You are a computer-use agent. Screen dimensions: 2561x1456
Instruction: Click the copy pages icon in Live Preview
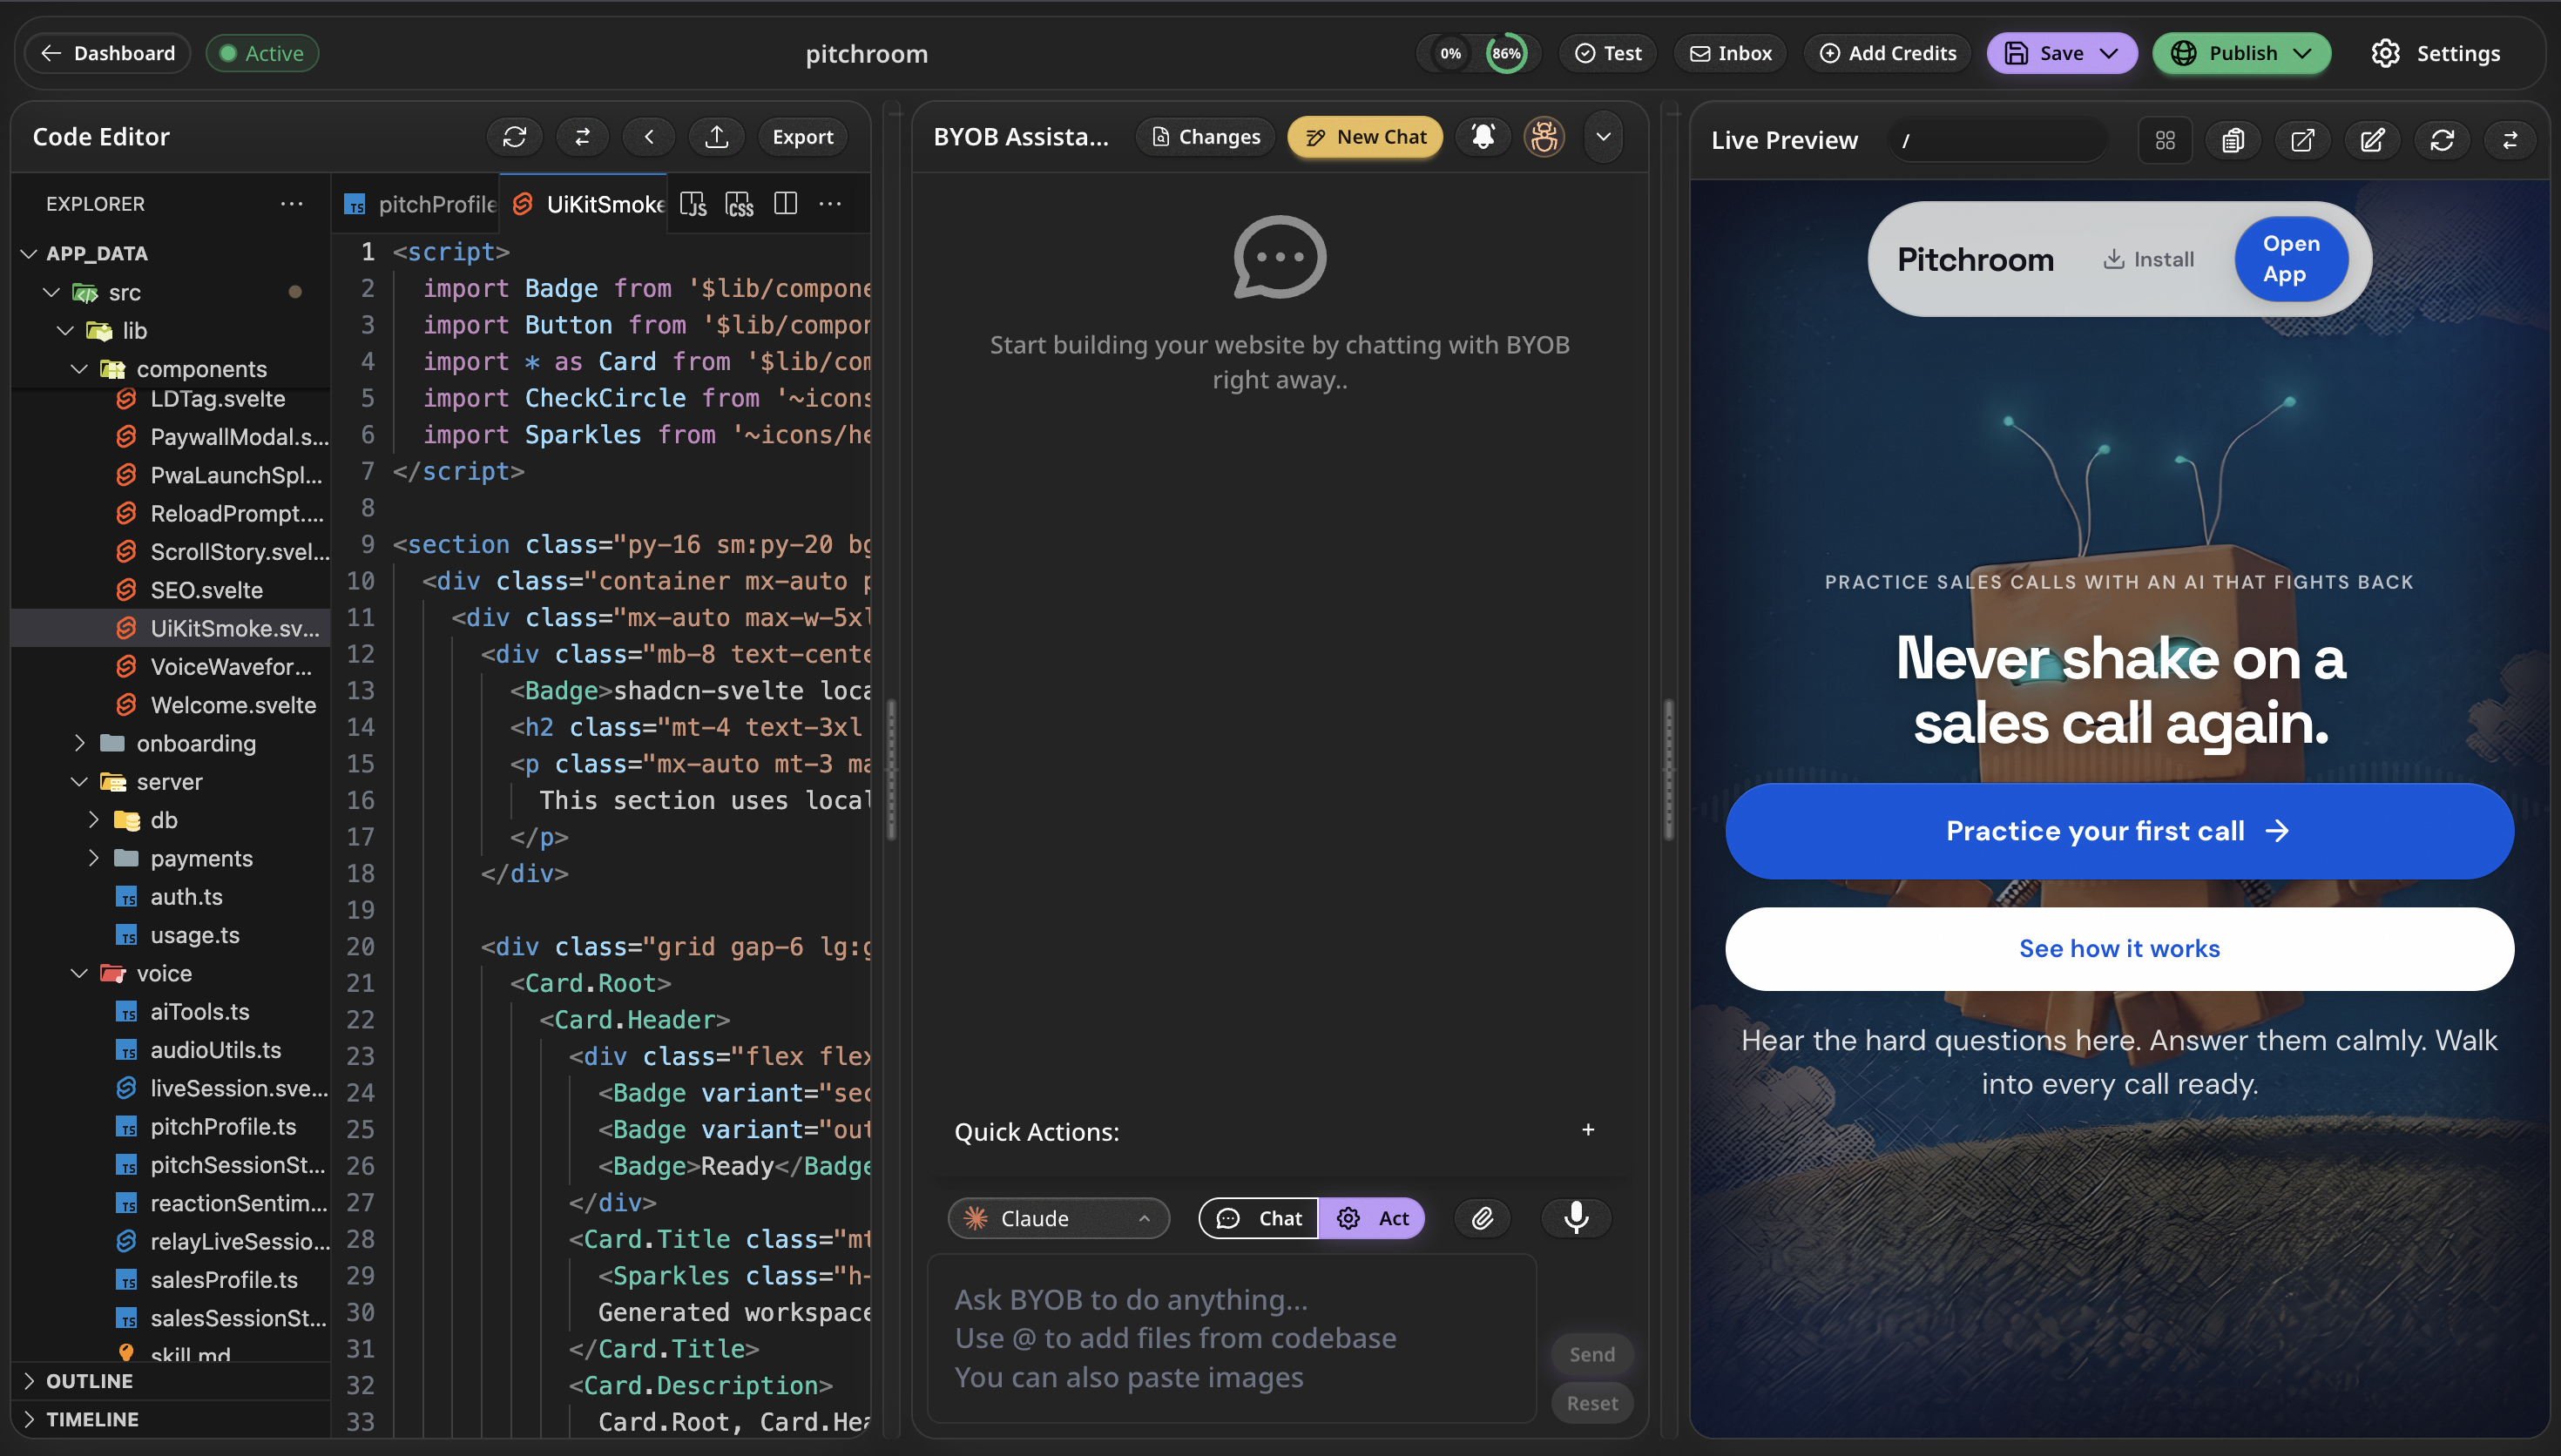2233,140
